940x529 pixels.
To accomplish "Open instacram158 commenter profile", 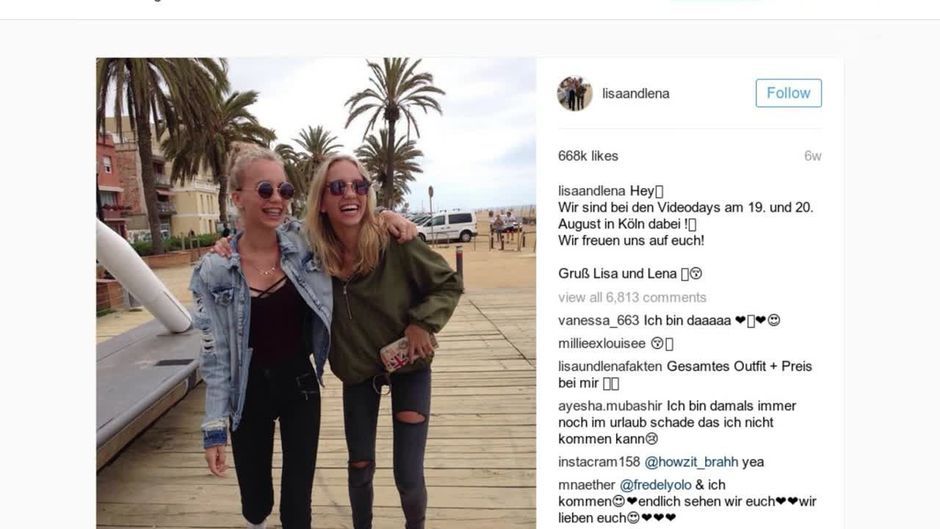I will click(599, 462).
